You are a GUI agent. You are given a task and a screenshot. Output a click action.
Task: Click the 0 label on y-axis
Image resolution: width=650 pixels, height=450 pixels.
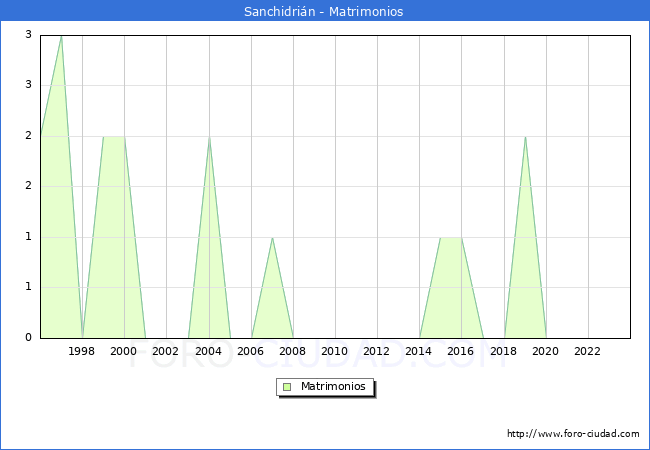tap(28, 337)
